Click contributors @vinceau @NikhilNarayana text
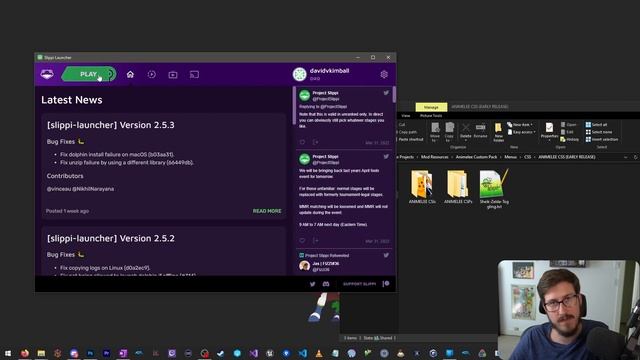 click(x=80, y=189)
